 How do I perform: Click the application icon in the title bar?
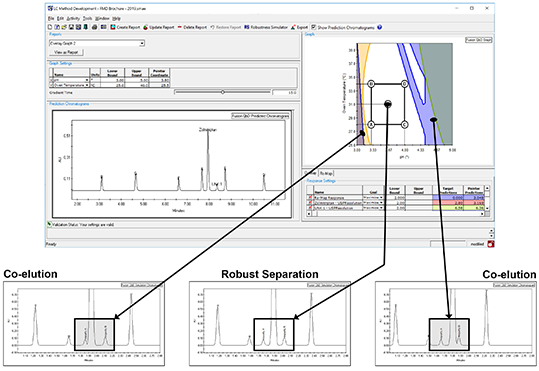[51, 8]
